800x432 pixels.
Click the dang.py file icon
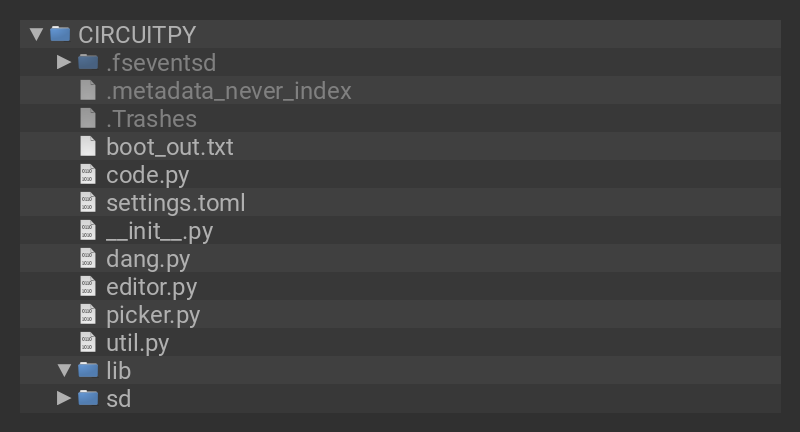point(88,258)
